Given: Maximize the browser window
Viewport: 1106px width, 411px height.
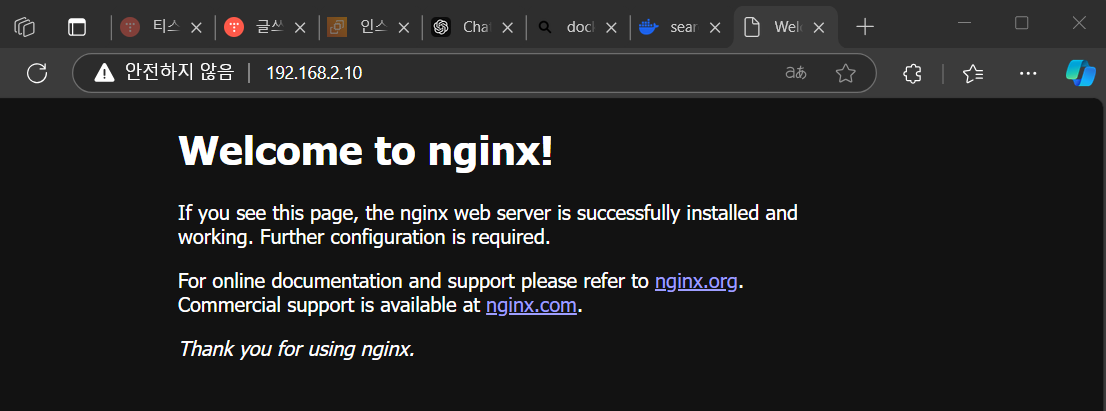Looking at the screenshot, I should [x=1021, y=23].
